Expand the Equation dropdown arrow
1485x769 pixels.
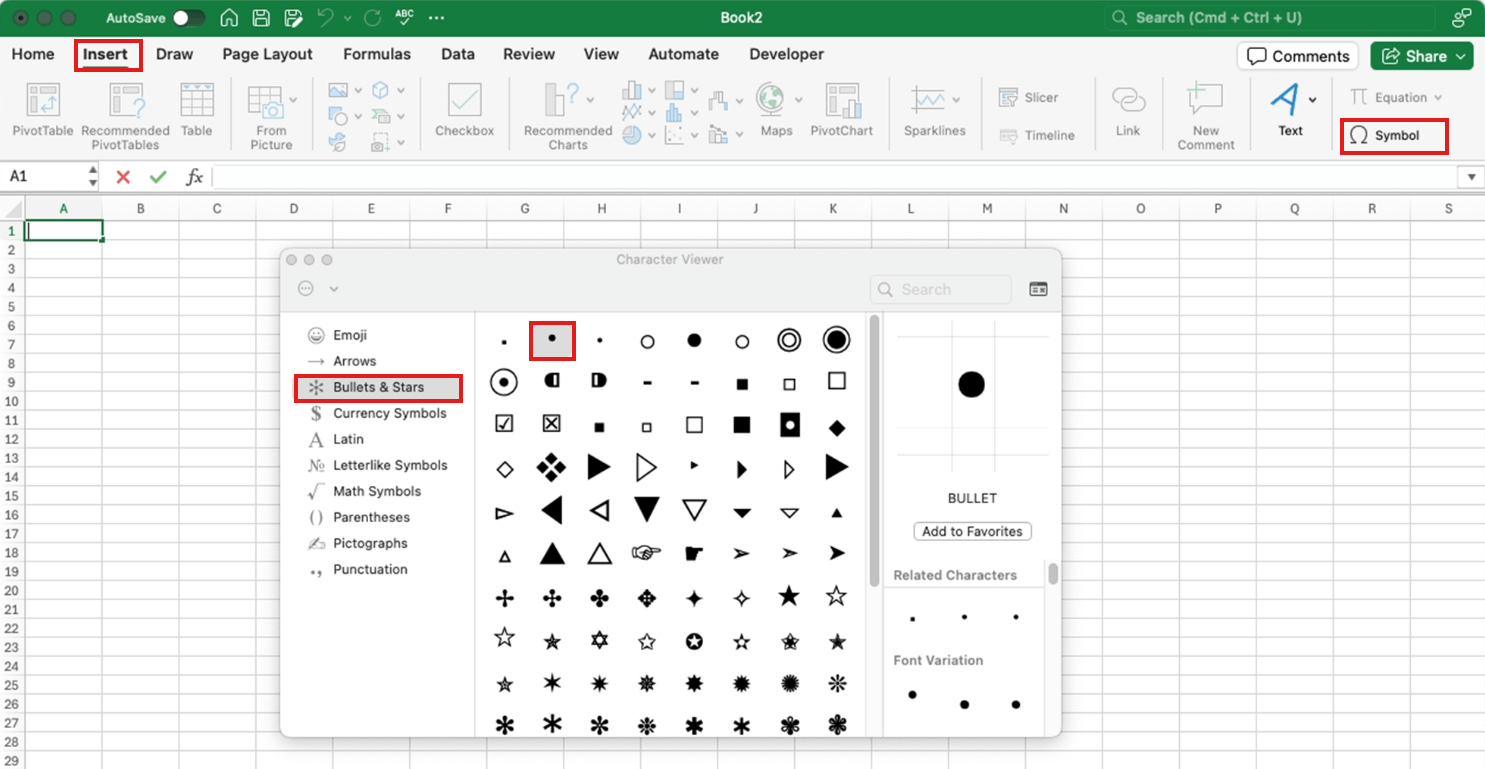pyautogui.click(x=1438, y=98)
